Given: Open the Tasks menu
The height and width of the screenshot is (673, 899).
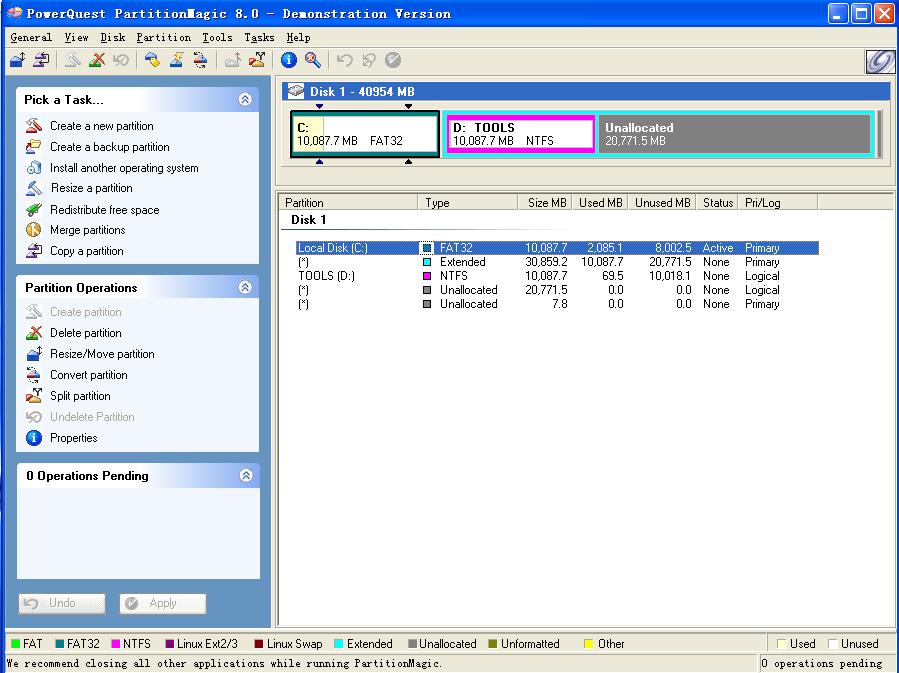Looking at the screenshot, I should (259, 37).
